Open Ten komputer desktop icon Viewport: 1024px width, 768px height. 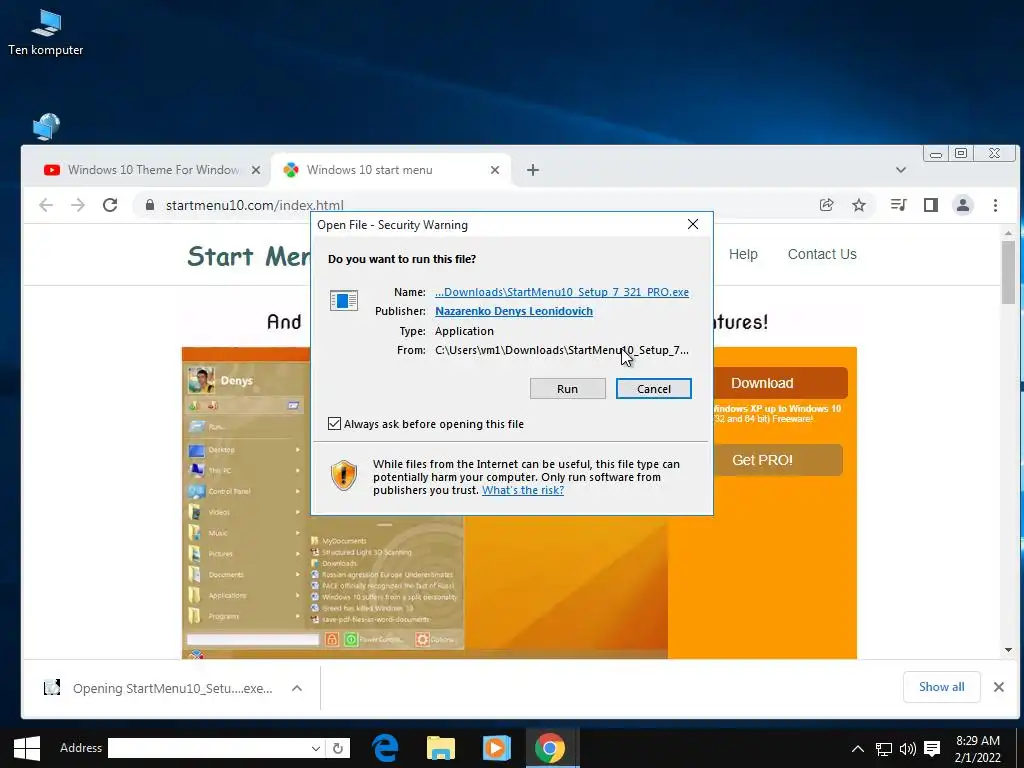click(46, 33)
